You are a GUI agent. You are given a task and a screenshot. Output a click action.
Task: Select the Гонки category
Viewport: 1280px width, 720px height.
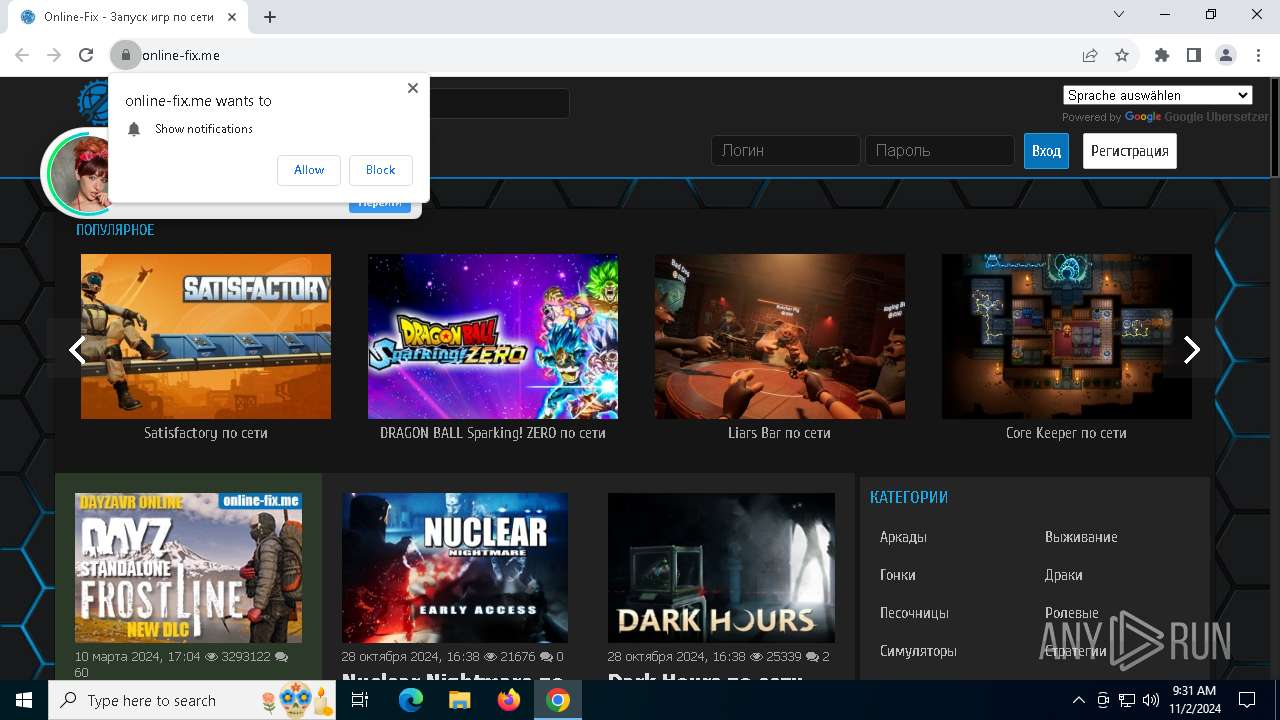pos(898,575)
